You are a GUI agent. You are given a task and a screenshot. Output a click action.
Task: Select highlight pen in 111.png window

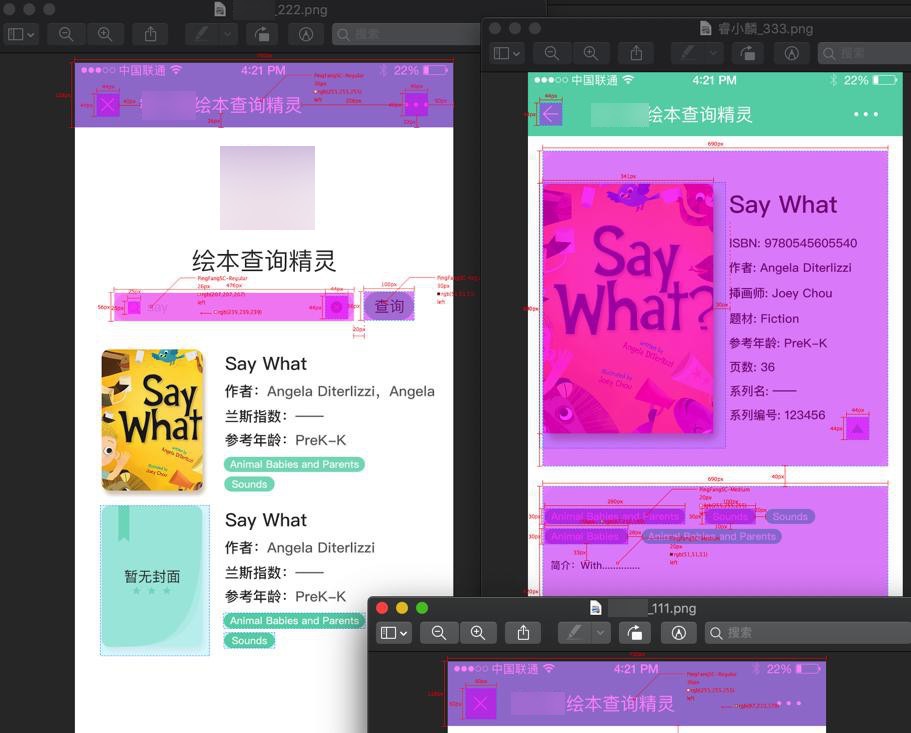575,633
